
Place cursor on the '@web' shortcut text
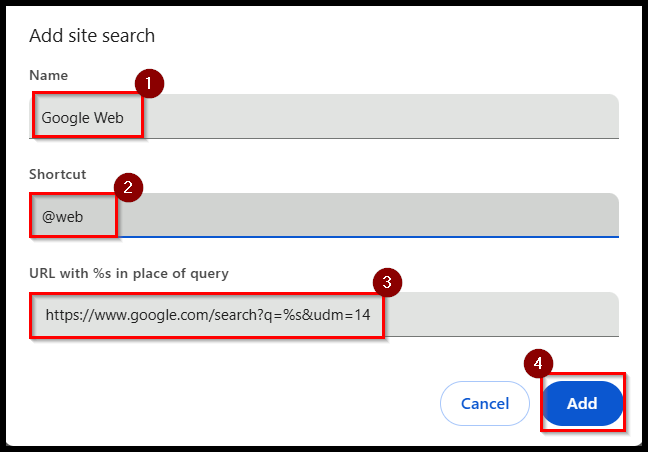point(62,217)
